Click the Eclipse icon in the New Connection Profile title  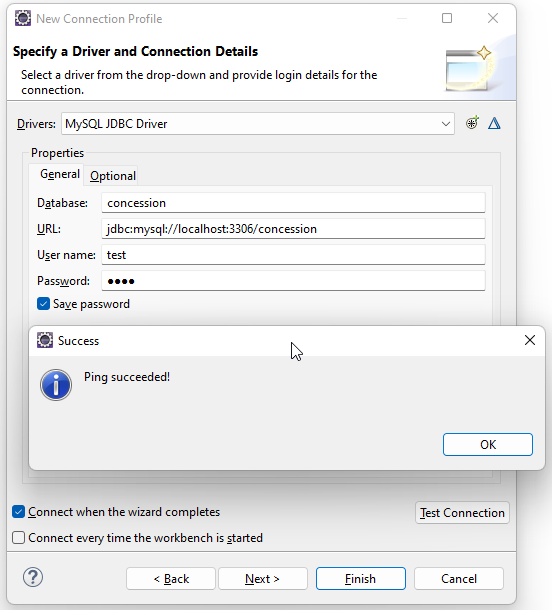[23, 18]
